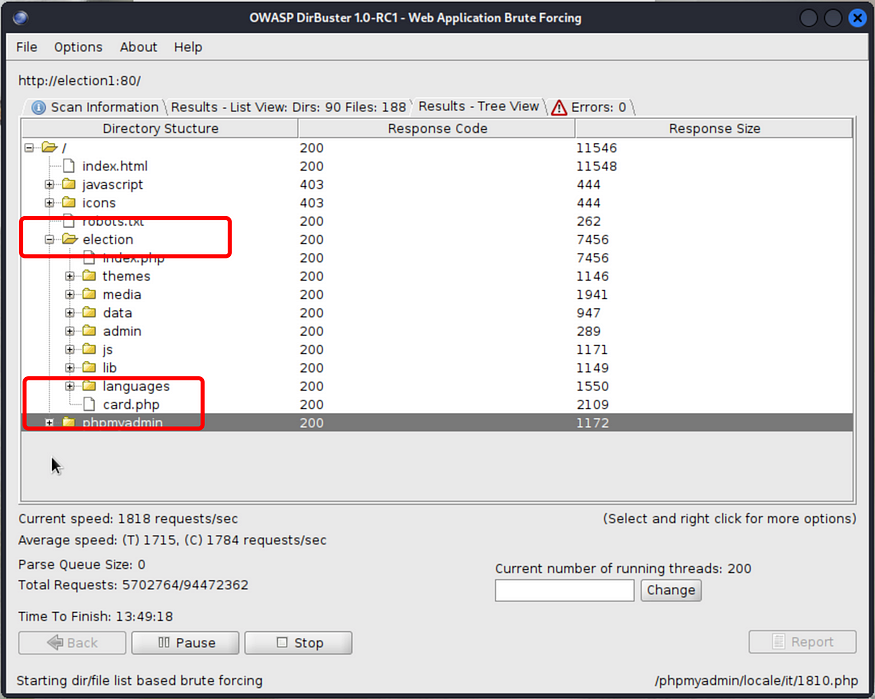Click the data folder icon
The height and width of the screenshot is (699, 875).
click(x=89, y=312)
